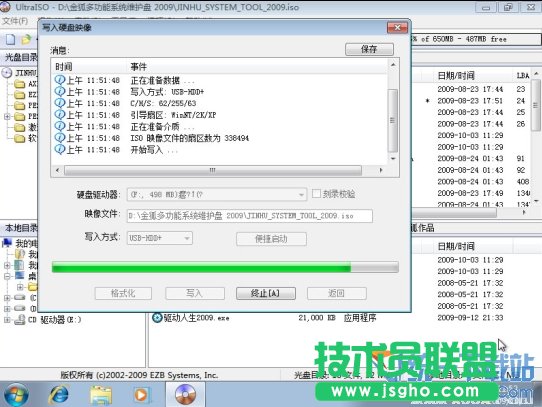This screenshot has height=407, width=542.
Task: Click the disc size capacity bar
Action: click(x=476, y=39)
